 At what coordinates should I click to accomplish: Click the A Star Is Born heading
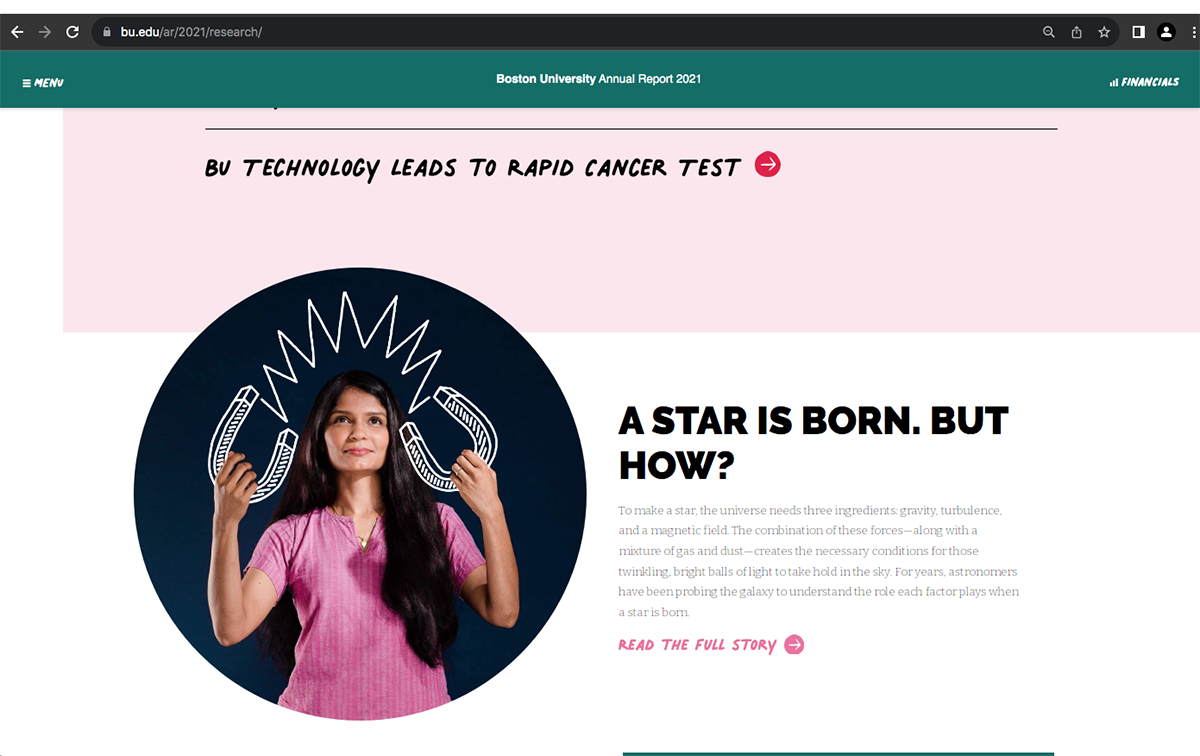[x=814, y=442]
